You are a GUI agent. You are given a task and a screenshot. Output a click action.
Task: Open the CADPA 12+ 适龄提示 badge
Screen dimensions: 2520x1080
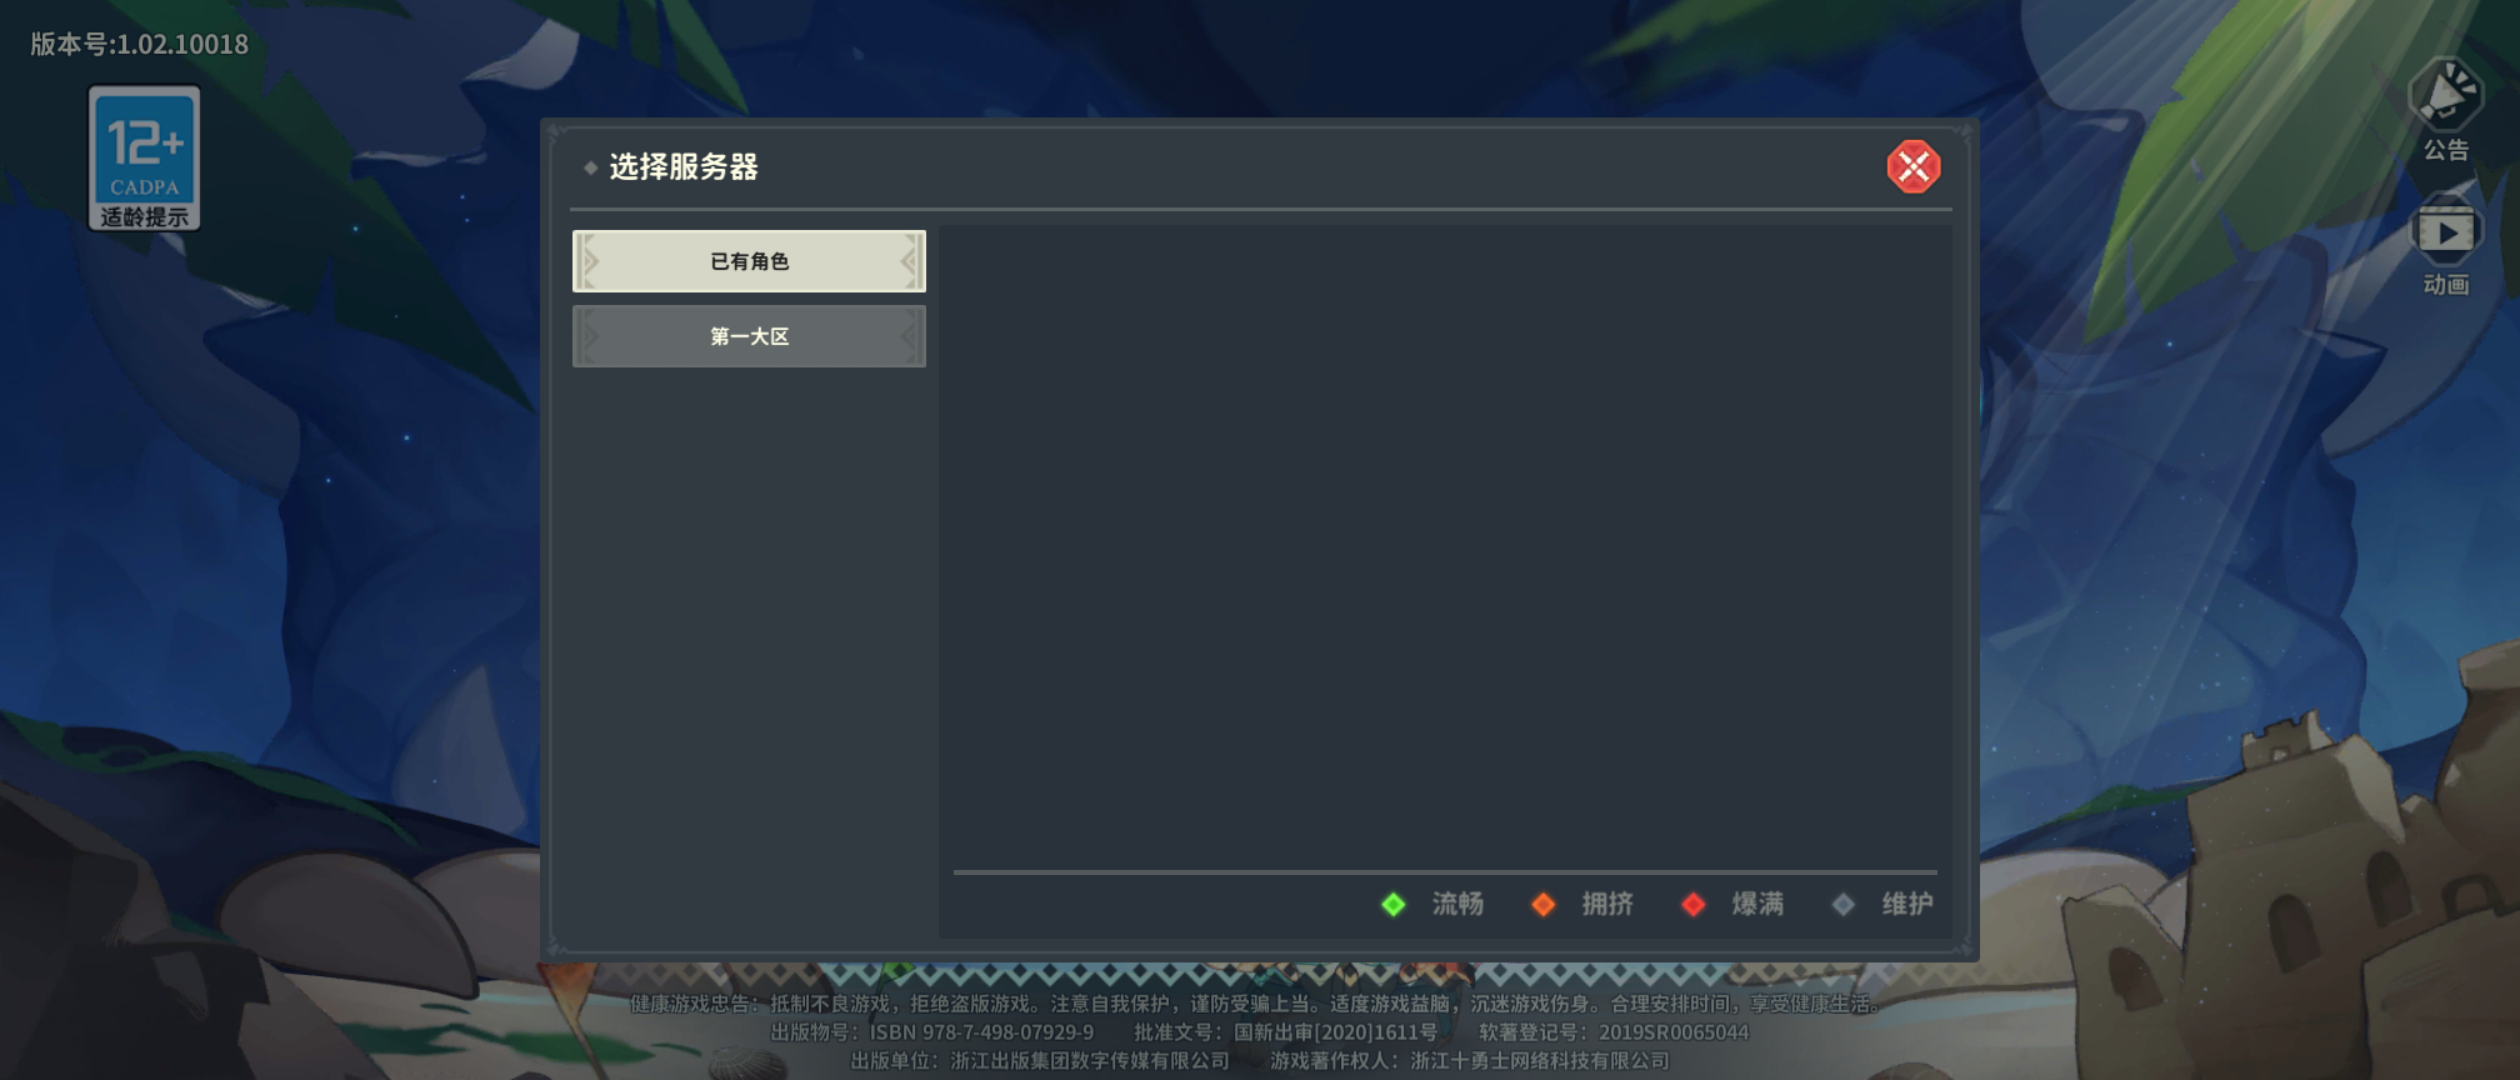[x=145, y=158]
